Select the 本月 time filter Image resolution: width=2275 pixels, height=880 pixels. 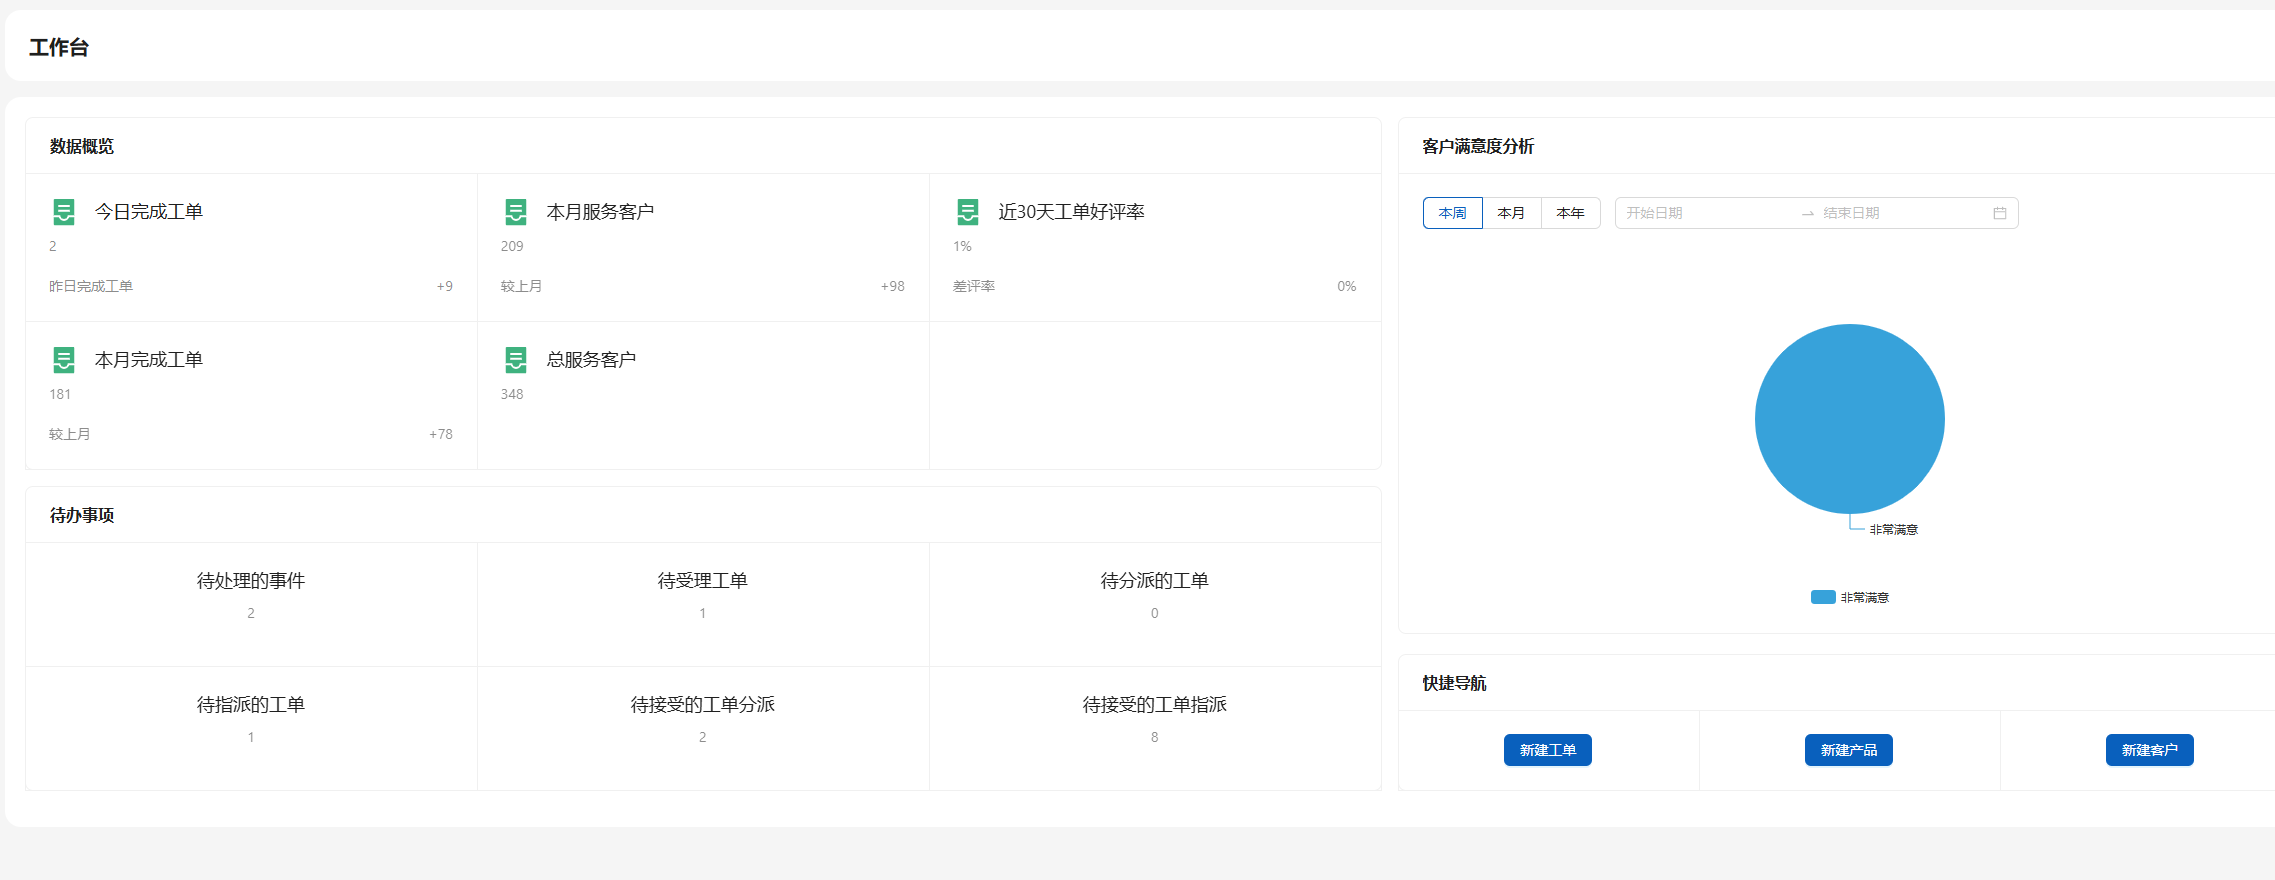point(1511,213)
